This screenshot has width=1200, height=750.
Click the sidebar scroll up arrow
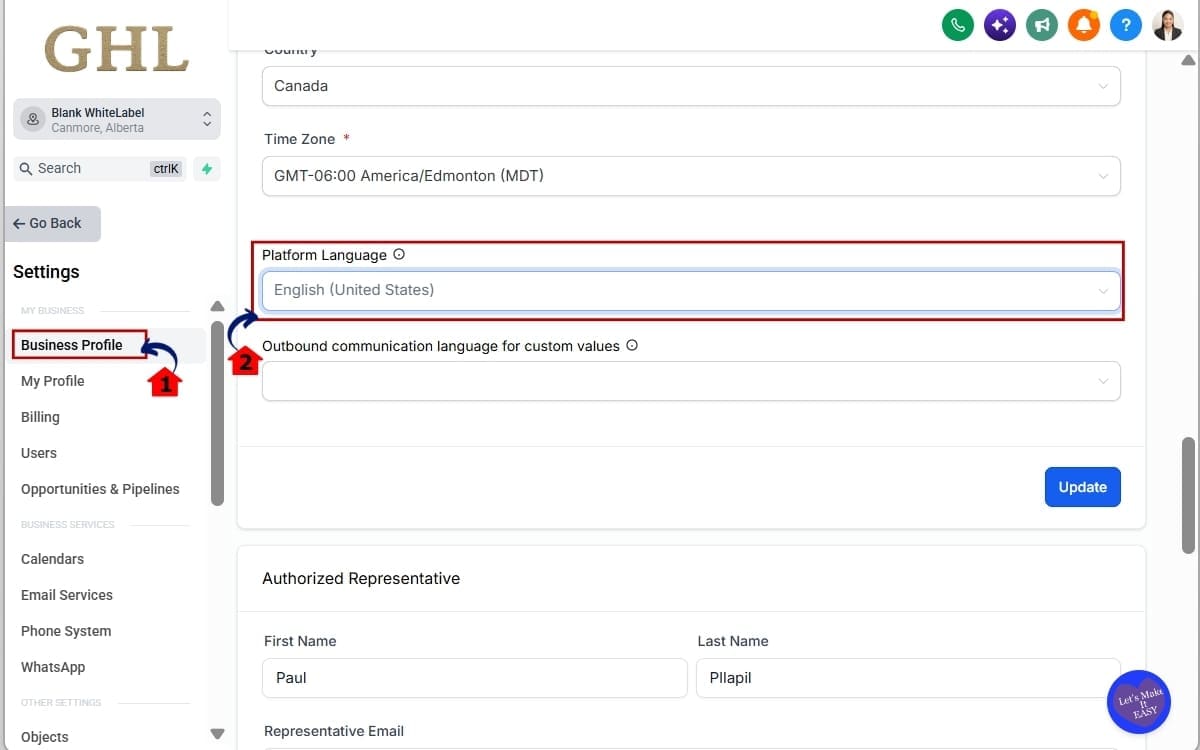[217, 306]
